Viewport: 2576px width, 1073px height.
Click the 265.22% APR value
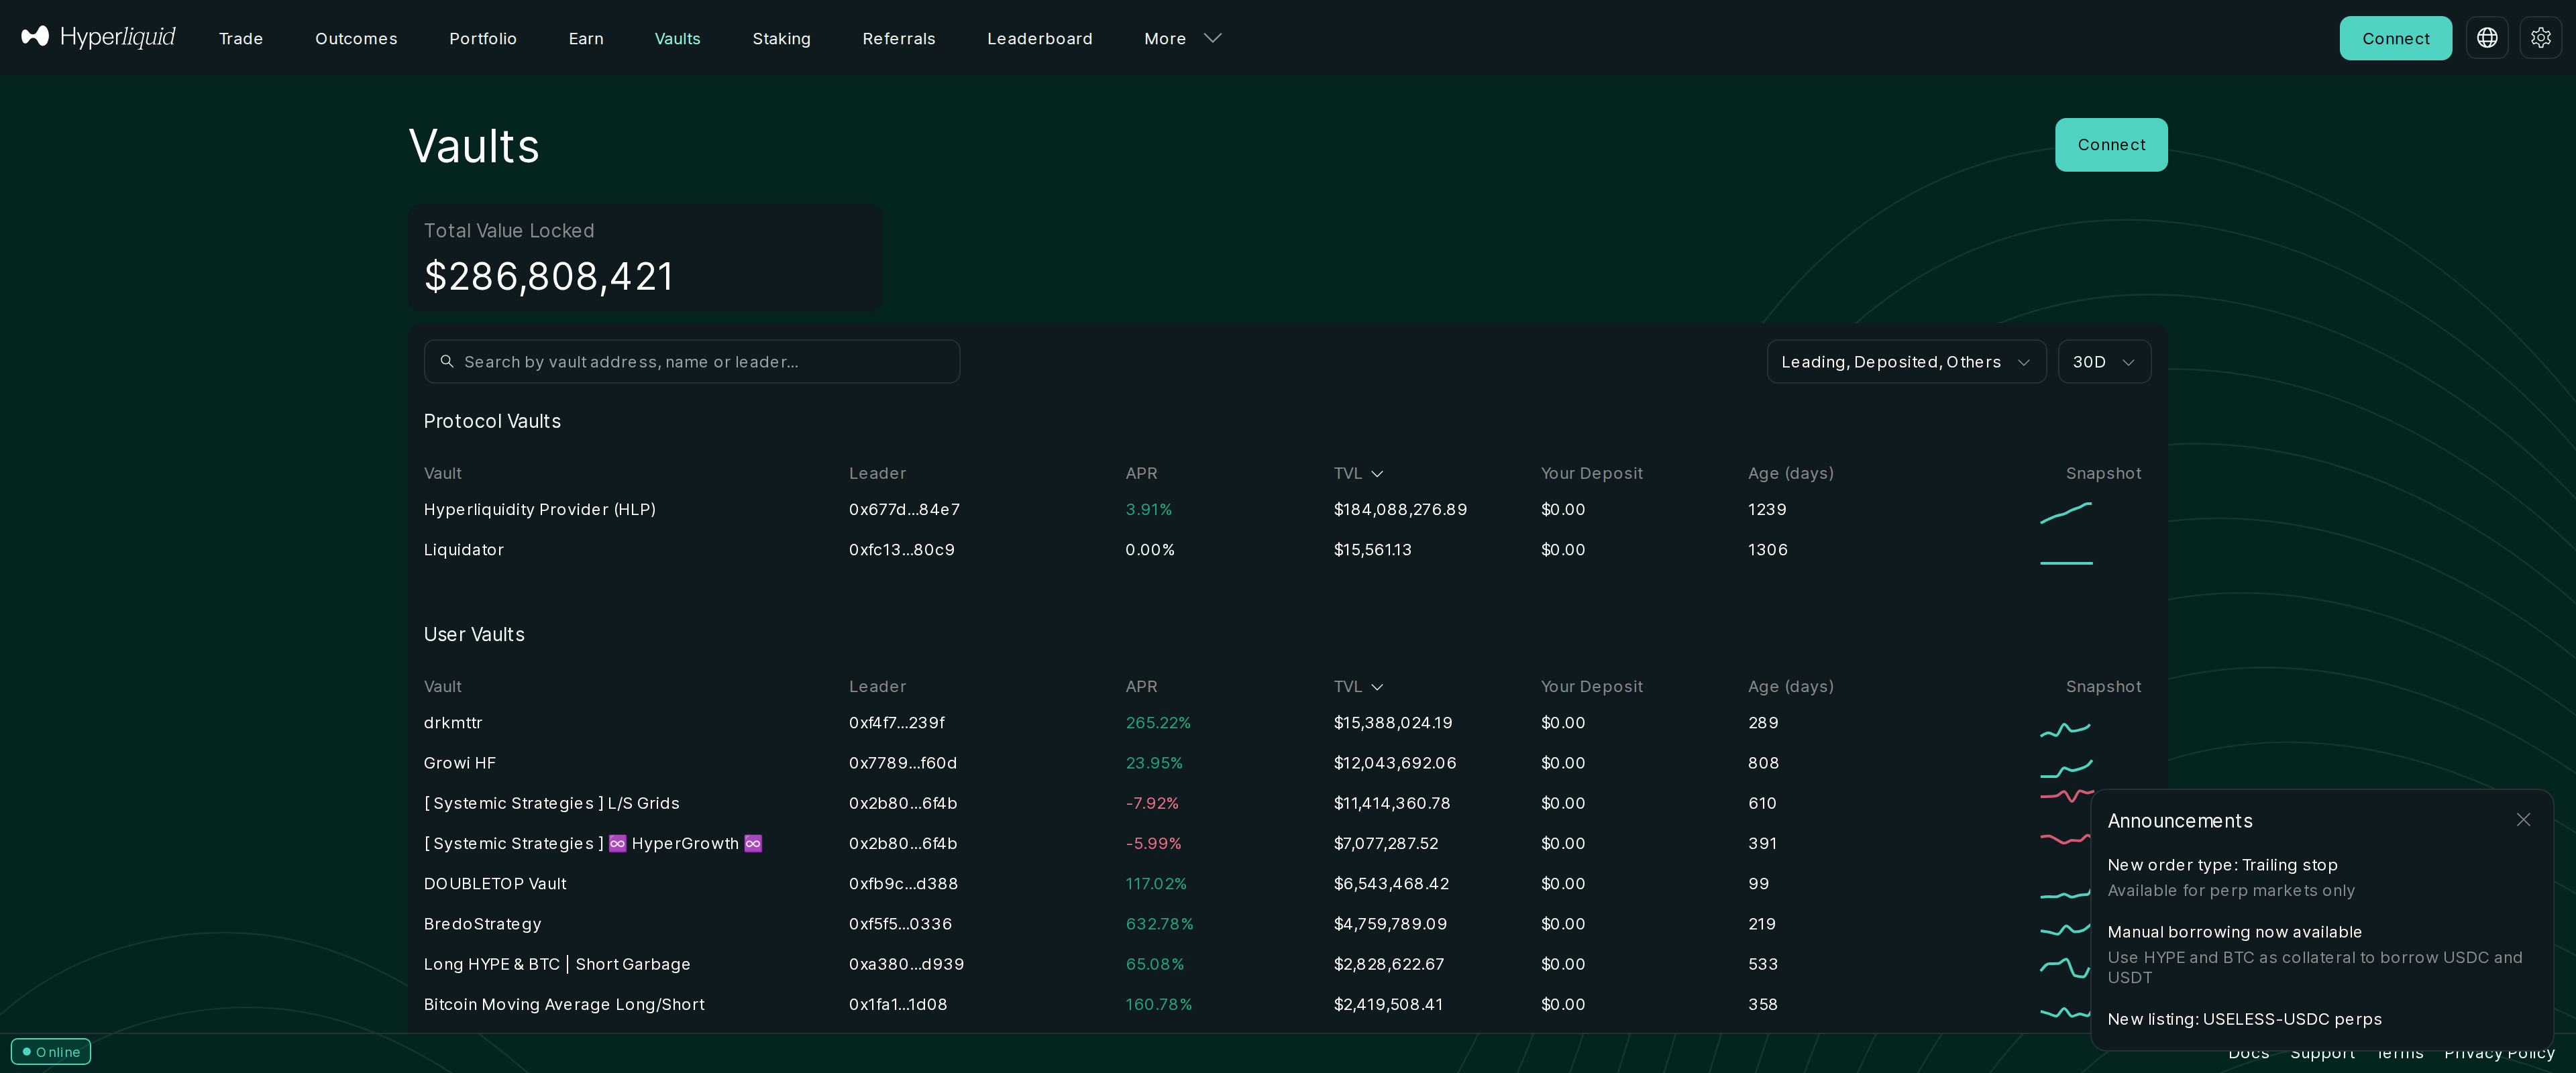click(1158, 722)
